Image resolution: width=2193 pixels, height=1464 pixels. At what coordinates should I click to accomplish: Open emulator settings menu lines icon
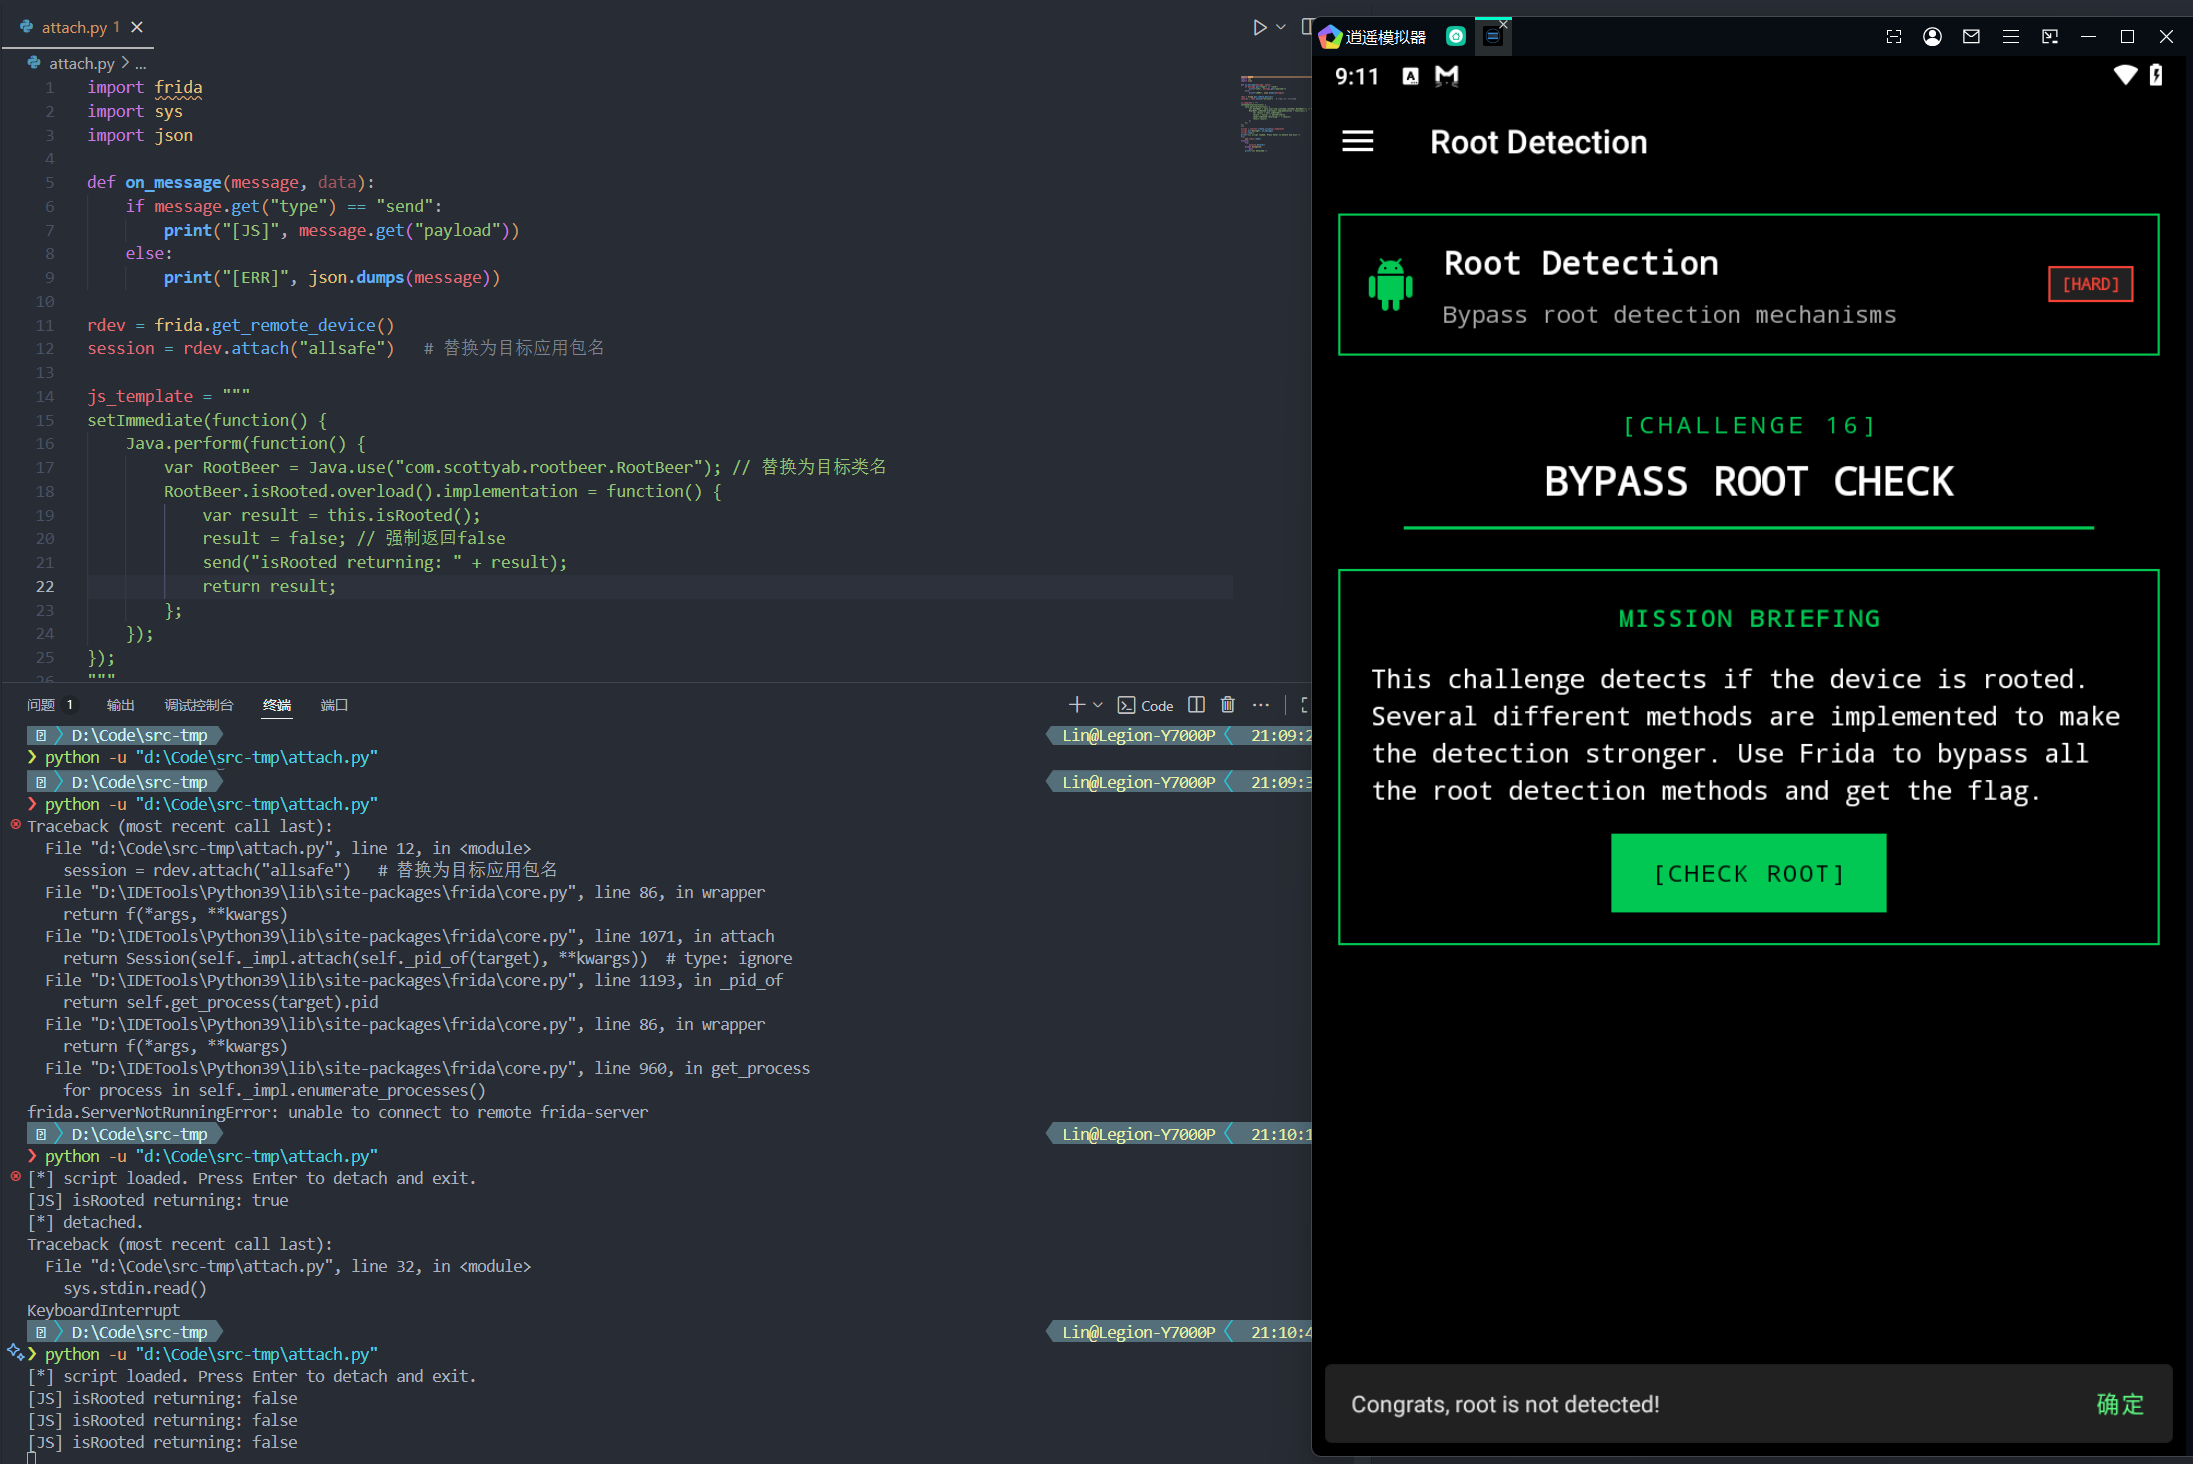(2010, 37)
